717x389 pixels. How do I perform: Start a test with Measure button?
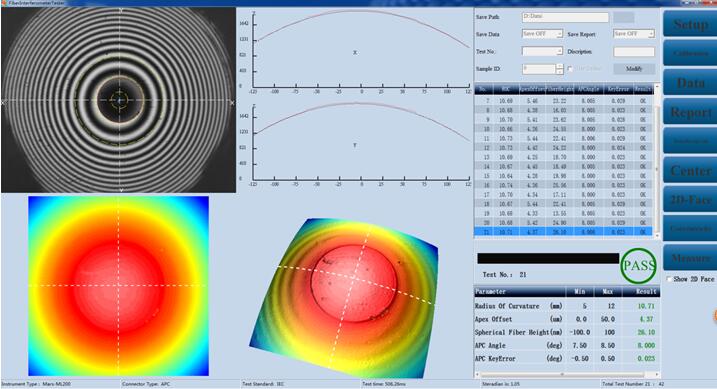(690, 258)
